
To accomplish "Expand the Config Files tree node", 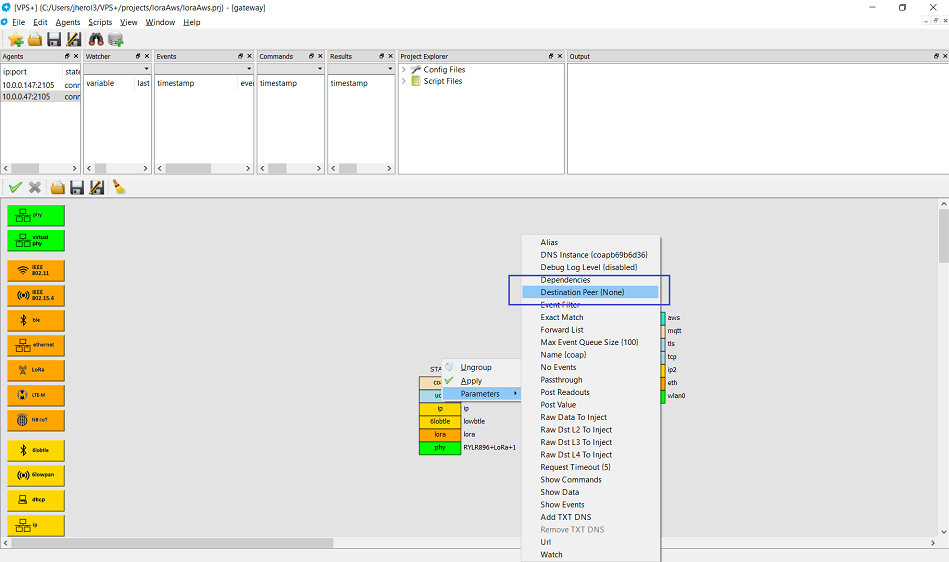I will (x=404, y=70).
